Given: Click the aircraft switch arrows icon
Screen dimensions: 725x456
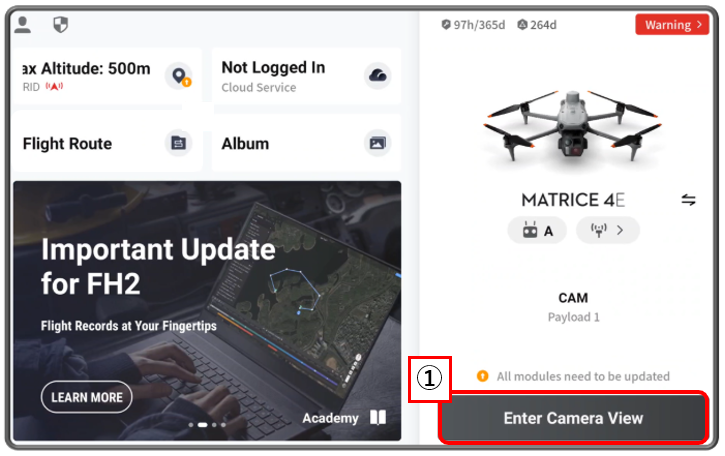Looking at the screenshot, I should click(688, 200).
